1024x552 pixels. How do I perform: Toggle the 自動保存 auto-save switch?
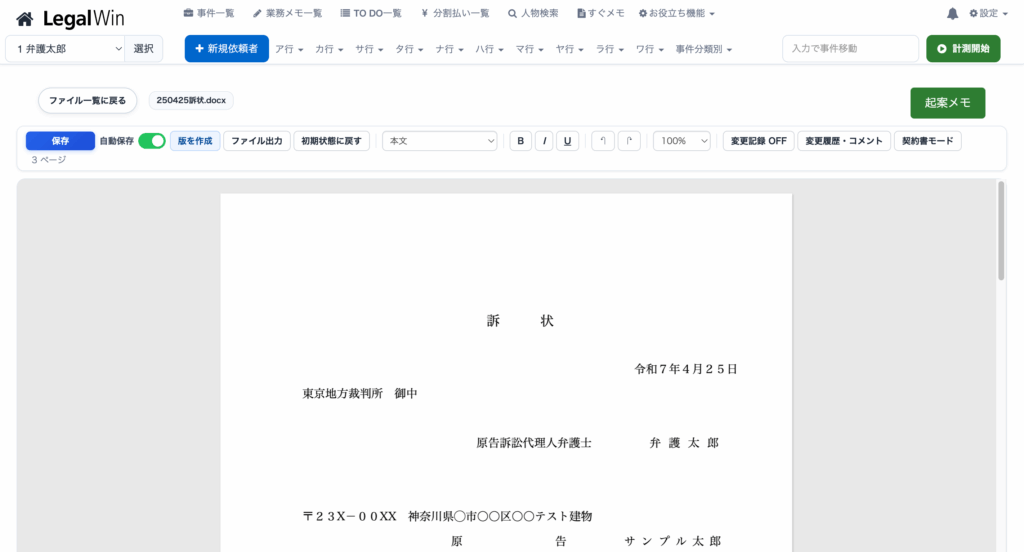click(151, 141)
